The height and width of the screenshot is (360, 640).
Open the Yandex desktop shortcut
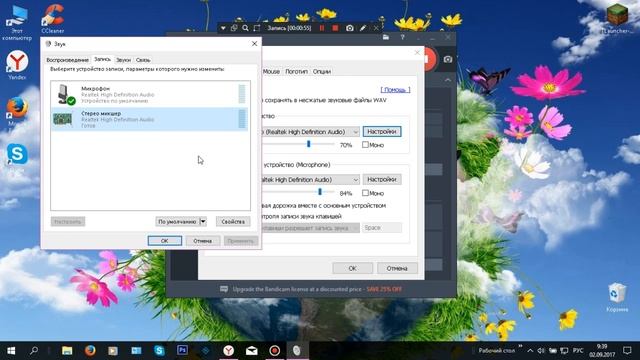(x=17, y=64)
